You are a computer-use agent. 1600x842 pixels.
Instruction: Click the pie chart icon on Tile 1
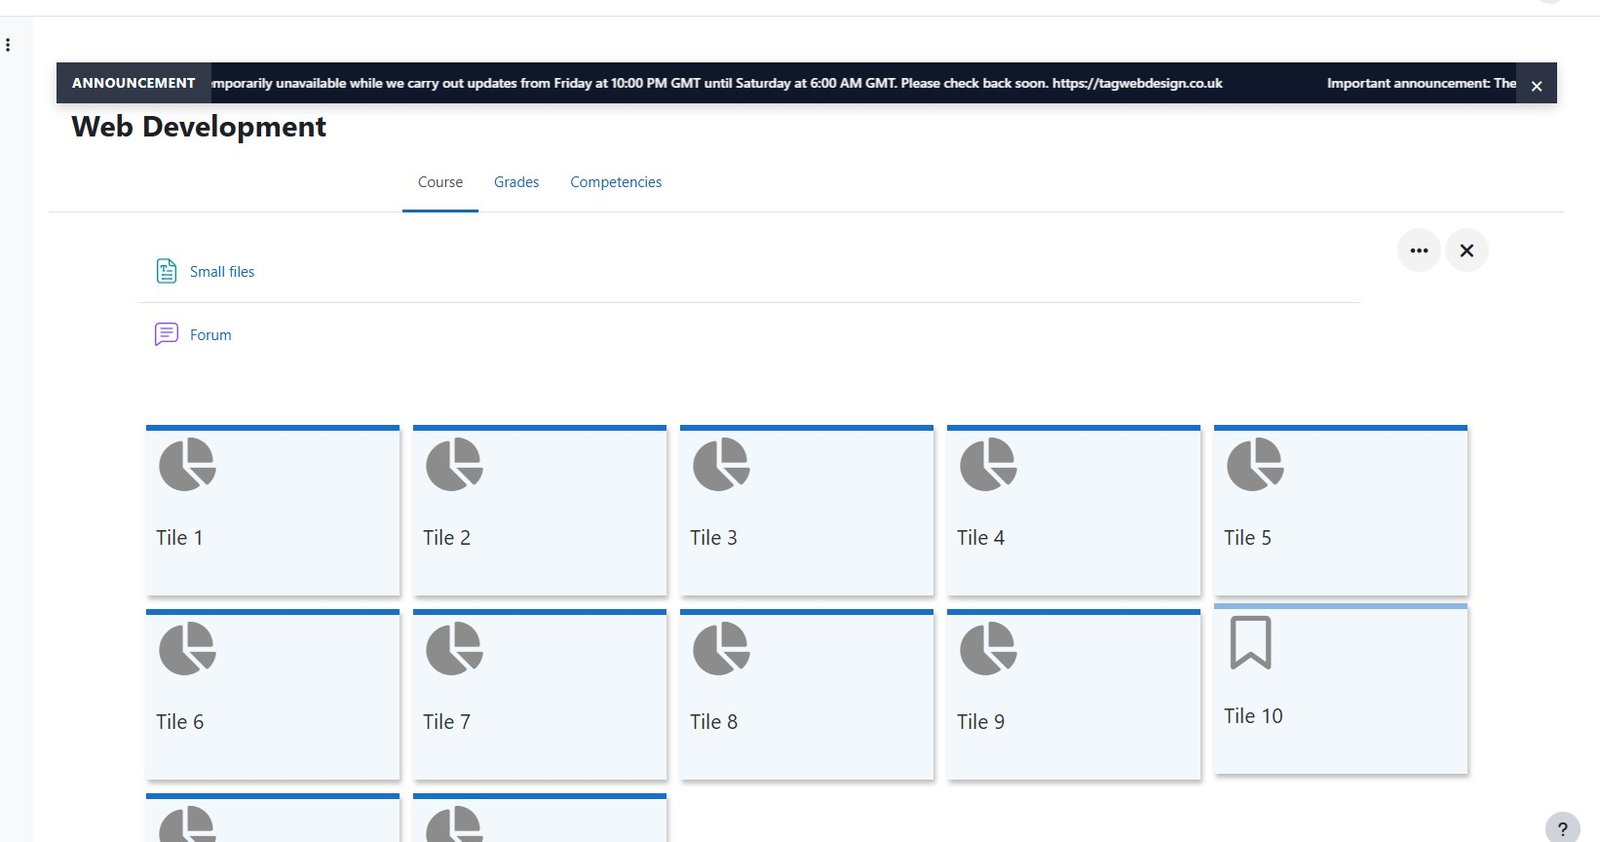coord(187,464)
